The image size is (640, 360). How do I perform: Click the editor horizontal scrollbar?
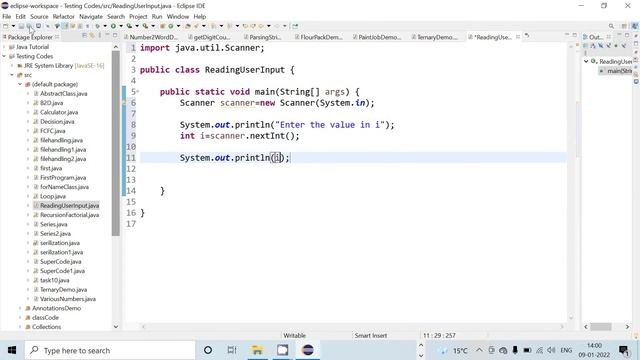coord(352,326)
